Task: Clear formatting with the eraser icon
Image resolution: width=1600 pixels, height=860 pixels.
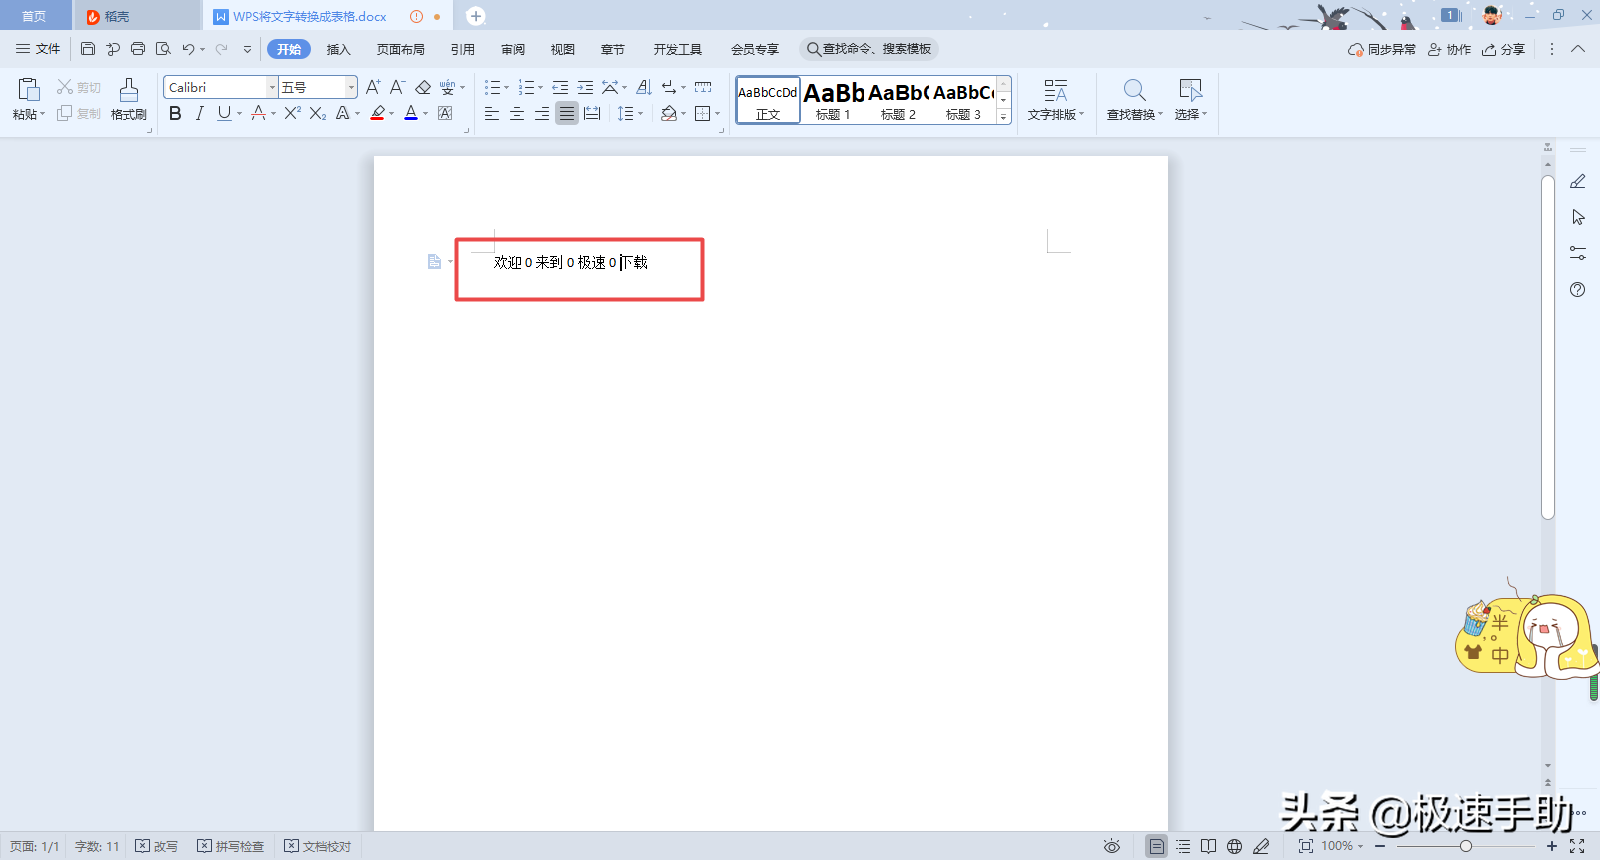Action: (423, 87)
